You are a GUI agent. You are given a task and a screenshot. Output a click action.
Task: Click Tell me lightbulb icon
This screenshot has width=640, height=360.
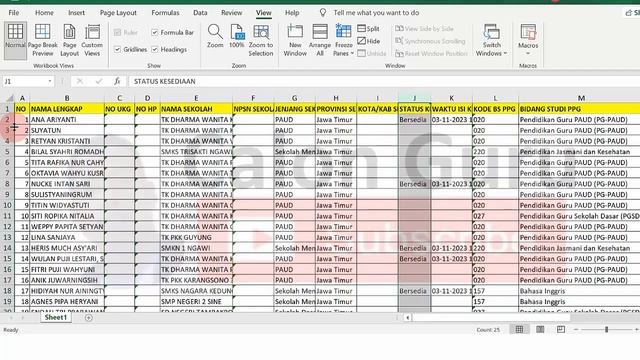[322, 13]
